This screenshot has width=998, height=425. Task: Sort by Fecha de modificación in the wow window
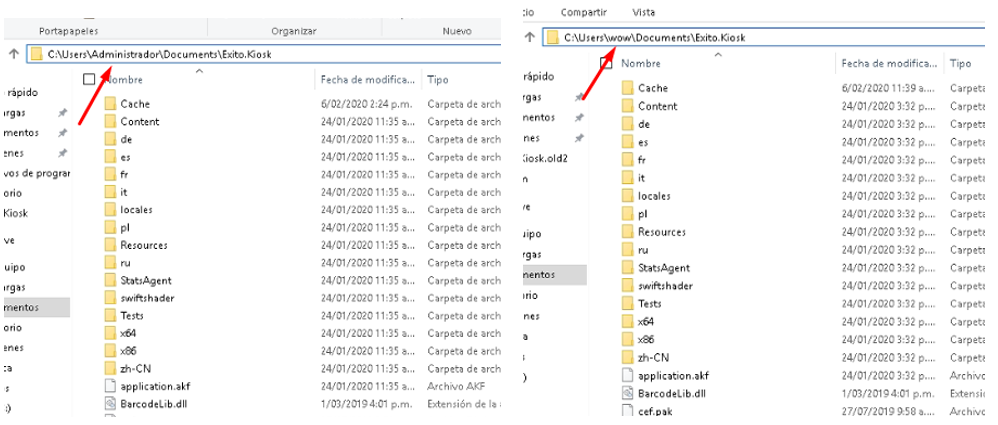coord(888,63)
